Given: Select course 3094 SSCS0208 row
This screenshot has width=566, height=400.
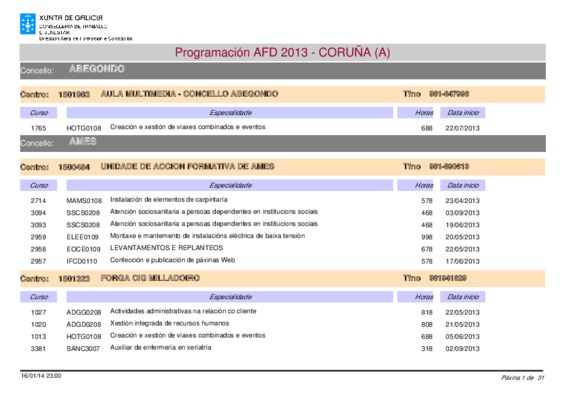Looking at the screenshot, I should click(255, 212).
